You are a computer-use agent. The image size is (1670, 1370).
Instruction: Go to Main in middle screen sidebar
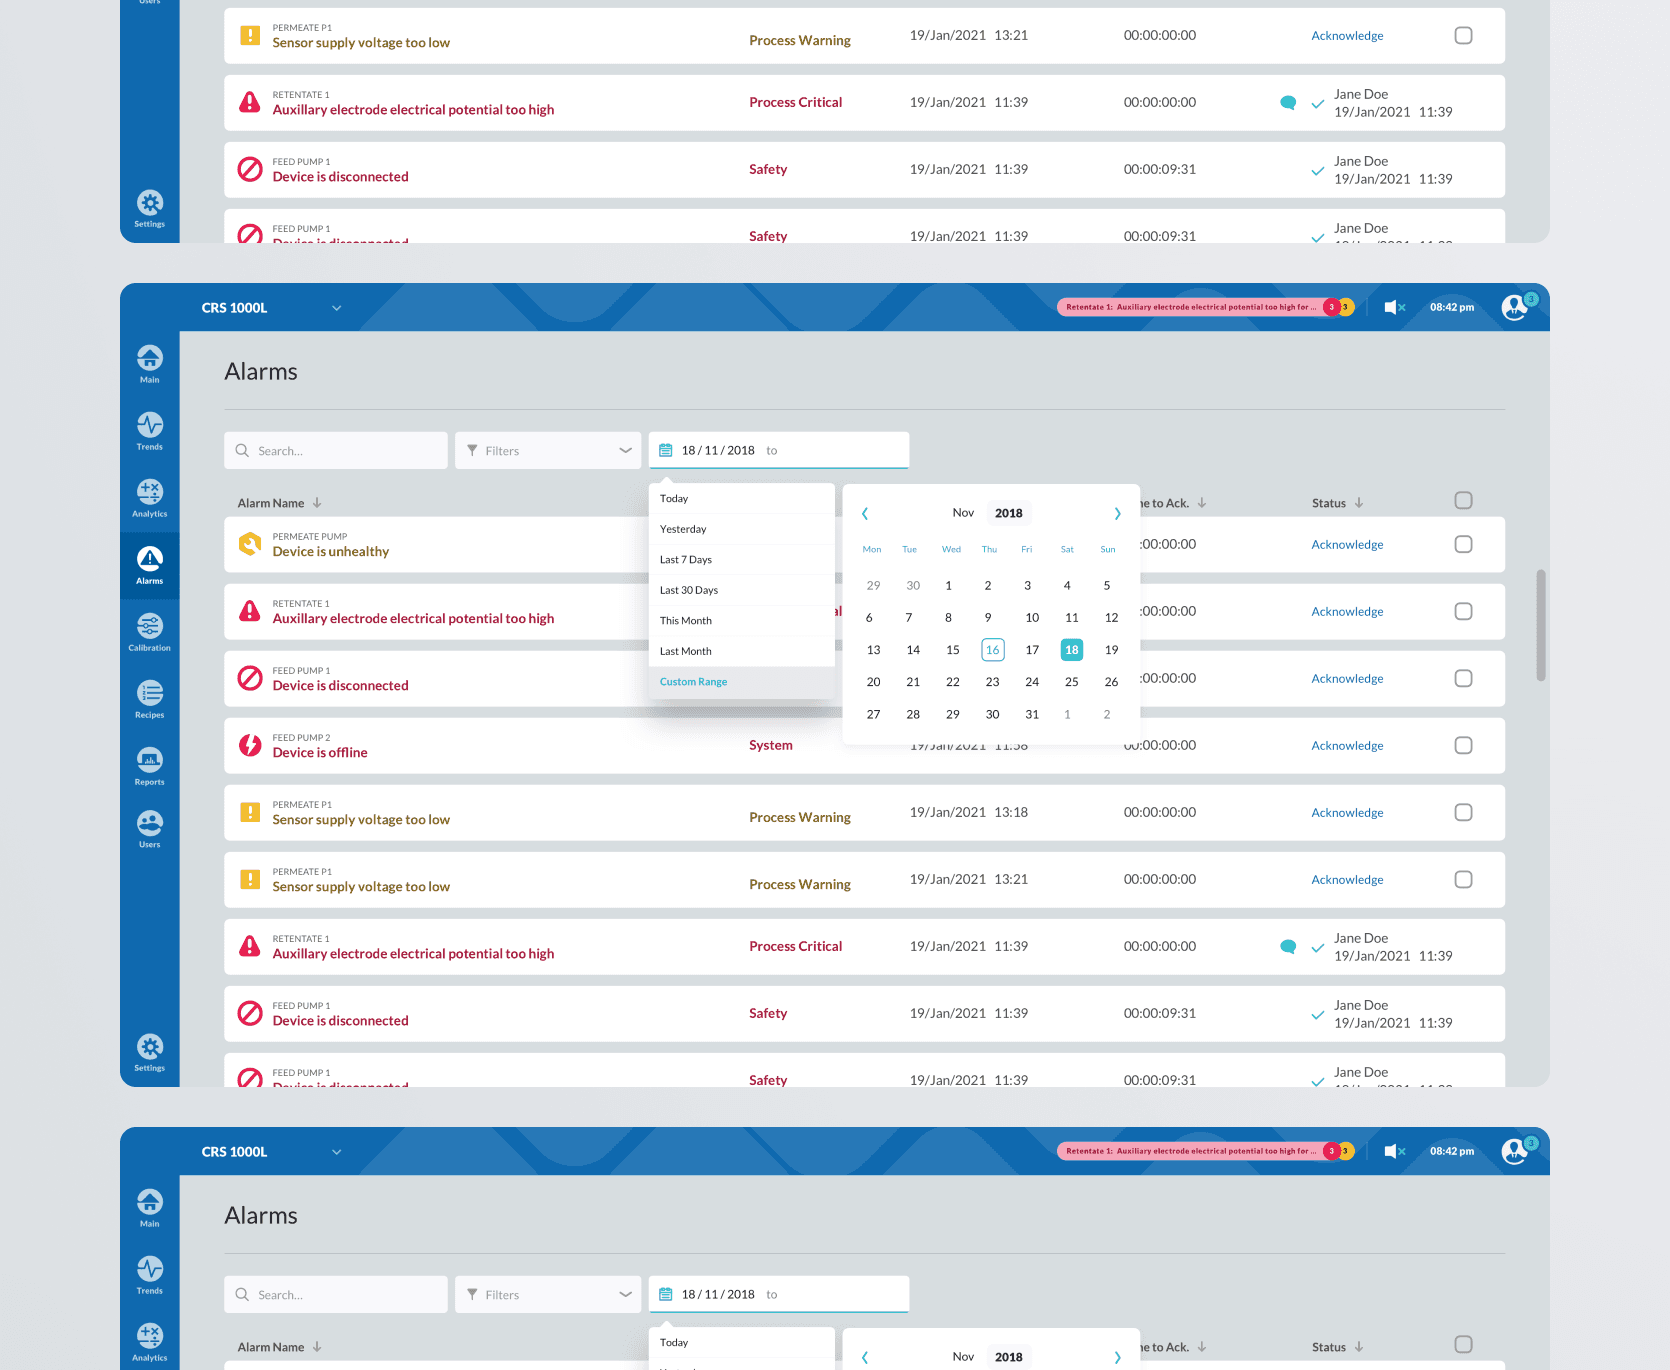tap(150, 365)
